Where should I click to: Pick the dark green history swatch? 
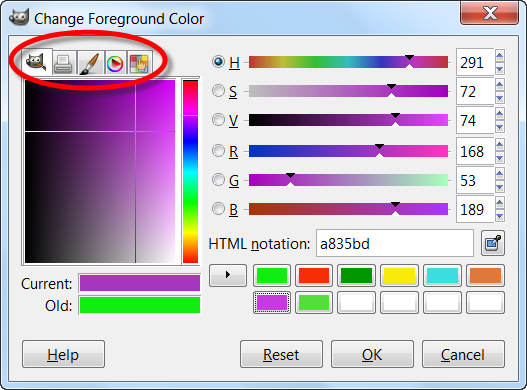356,275
